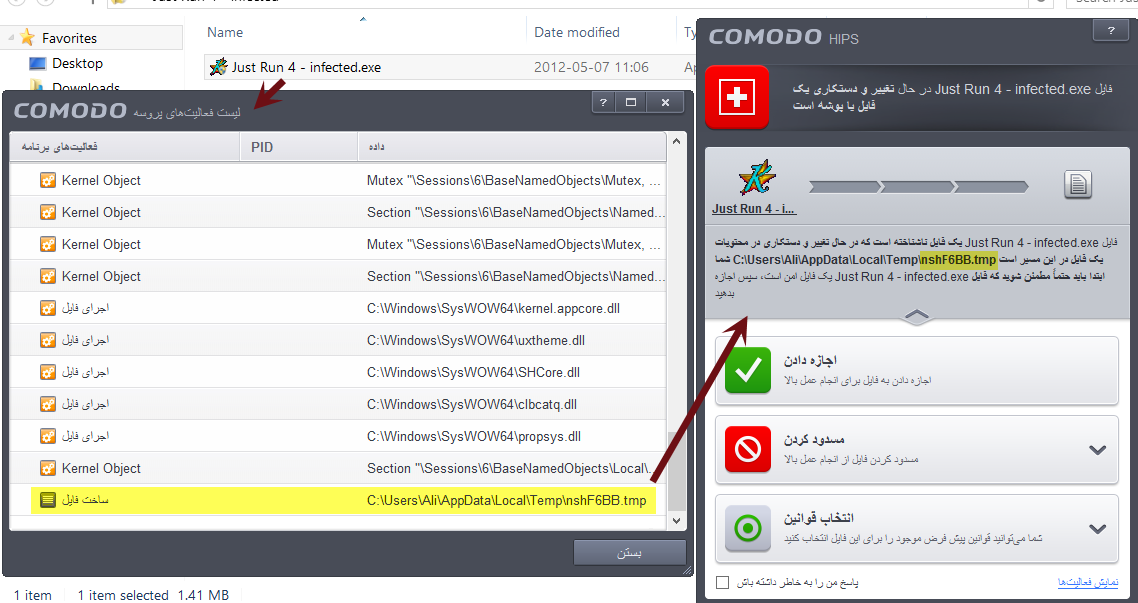Select the Desktop folder icon under Favorites
The width and height of the screenshot is (1138, 603).
point(38,64)
